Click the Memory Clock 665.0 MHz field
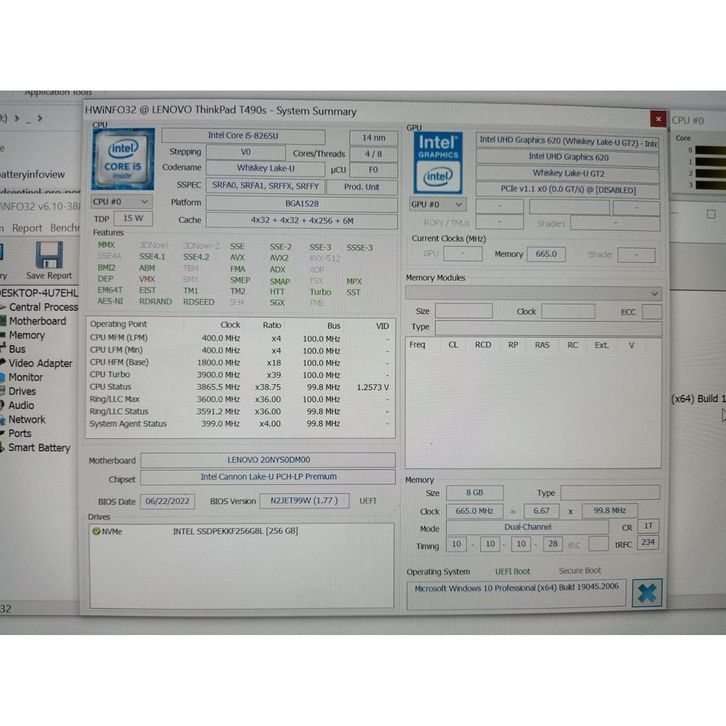The width and height of the screenshot is (726, 726). click(x=475, y=511)
